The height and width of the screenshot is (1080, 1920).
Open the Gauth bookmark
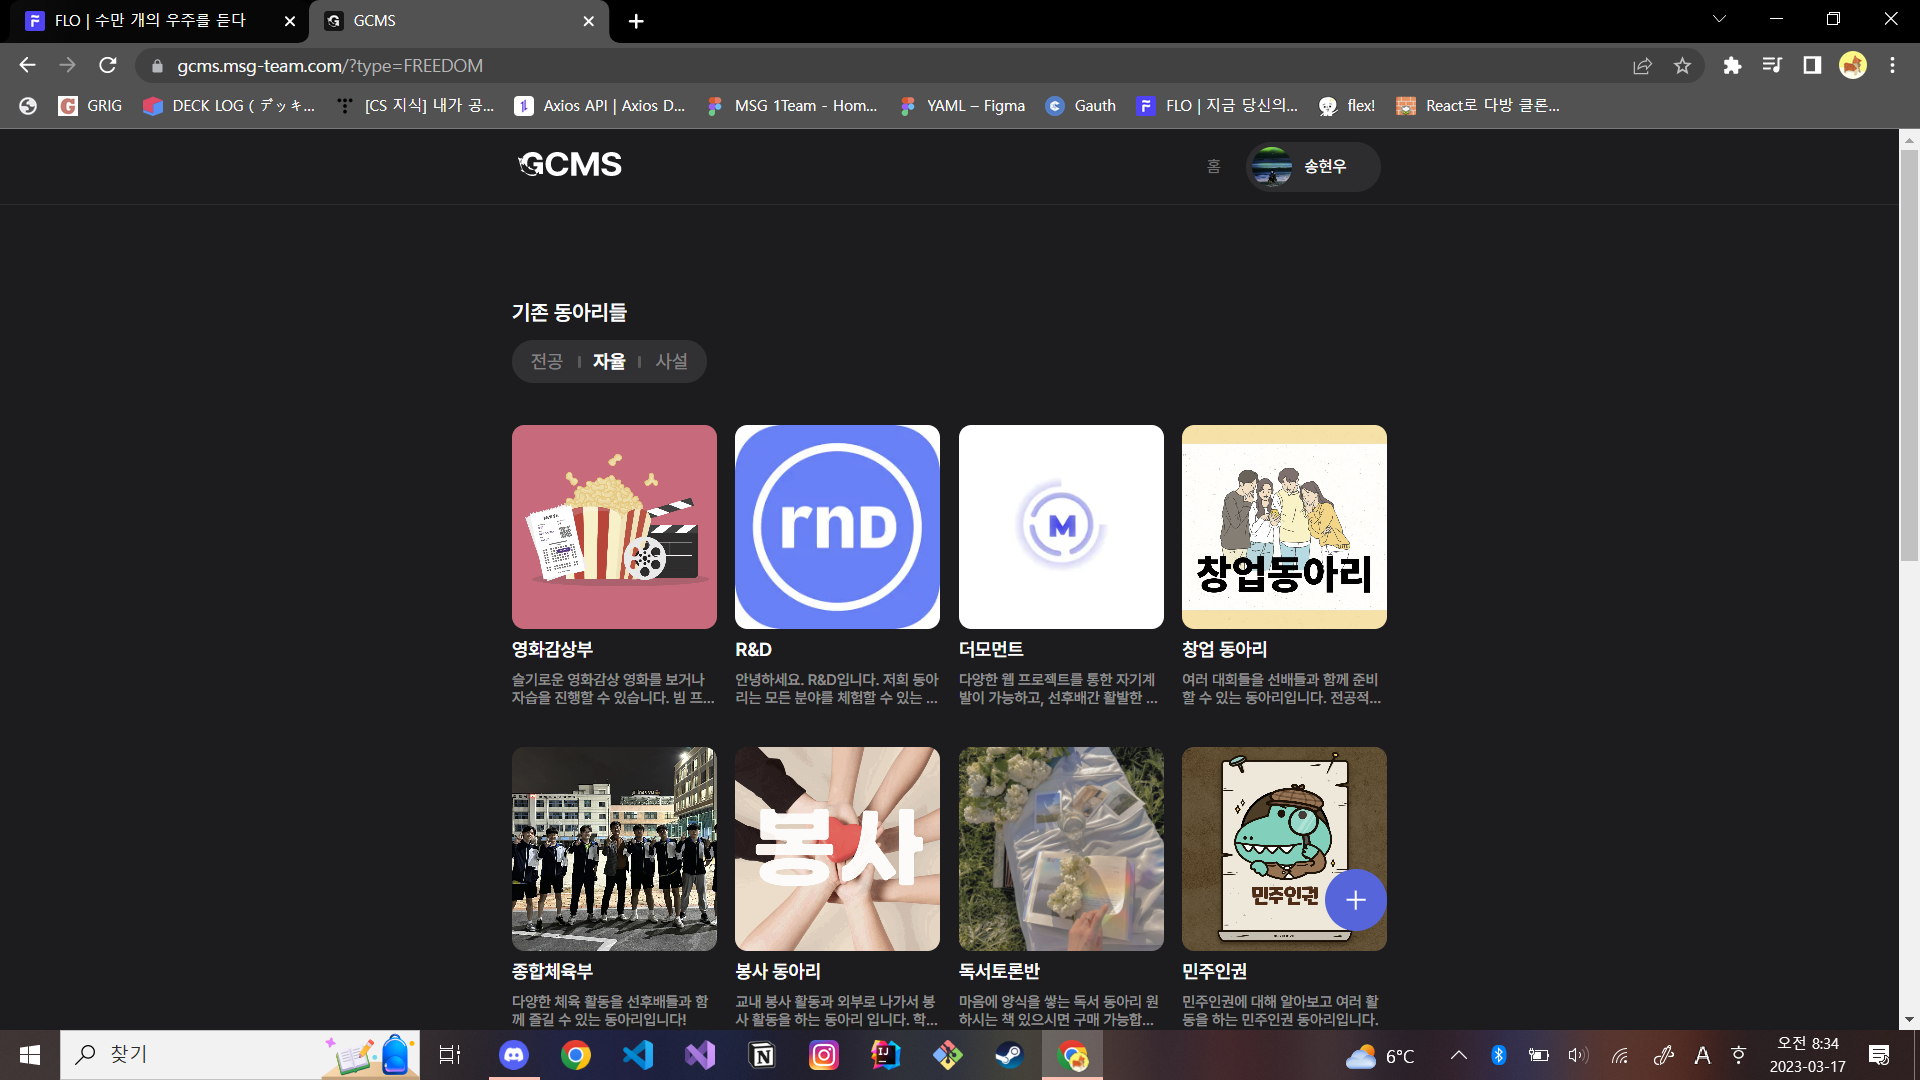click(1080, 105)
